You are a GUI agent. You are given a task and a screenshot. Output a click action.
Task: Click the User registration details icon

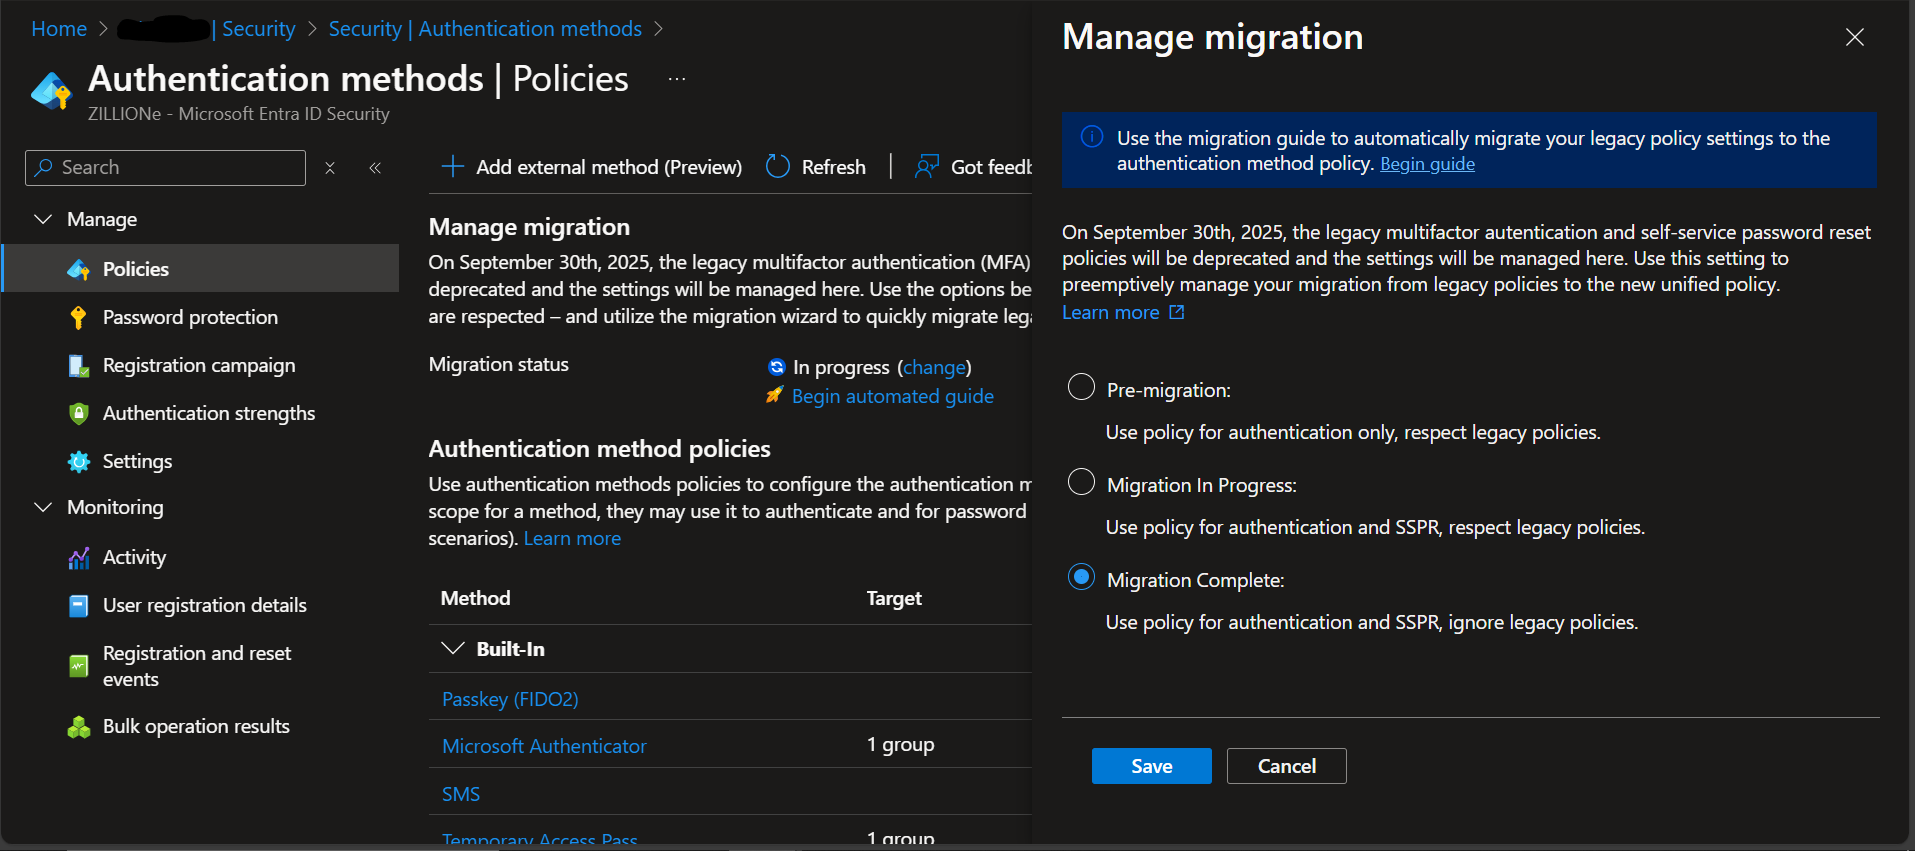(x=78, y=606)
